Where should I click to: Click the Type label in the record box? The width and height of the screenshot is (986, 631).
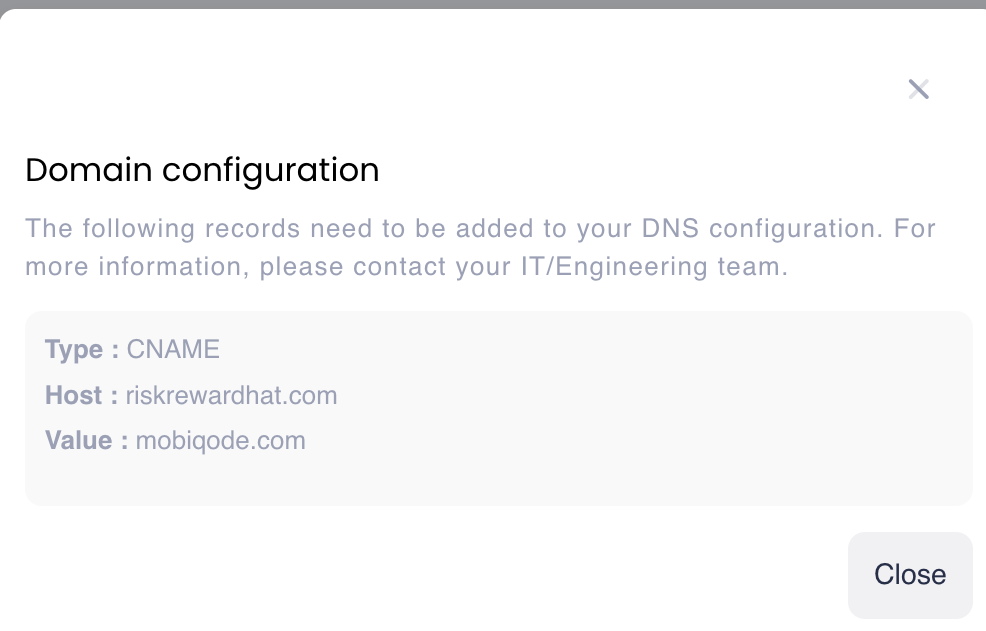pyautogui.click(x=70, y=350)
